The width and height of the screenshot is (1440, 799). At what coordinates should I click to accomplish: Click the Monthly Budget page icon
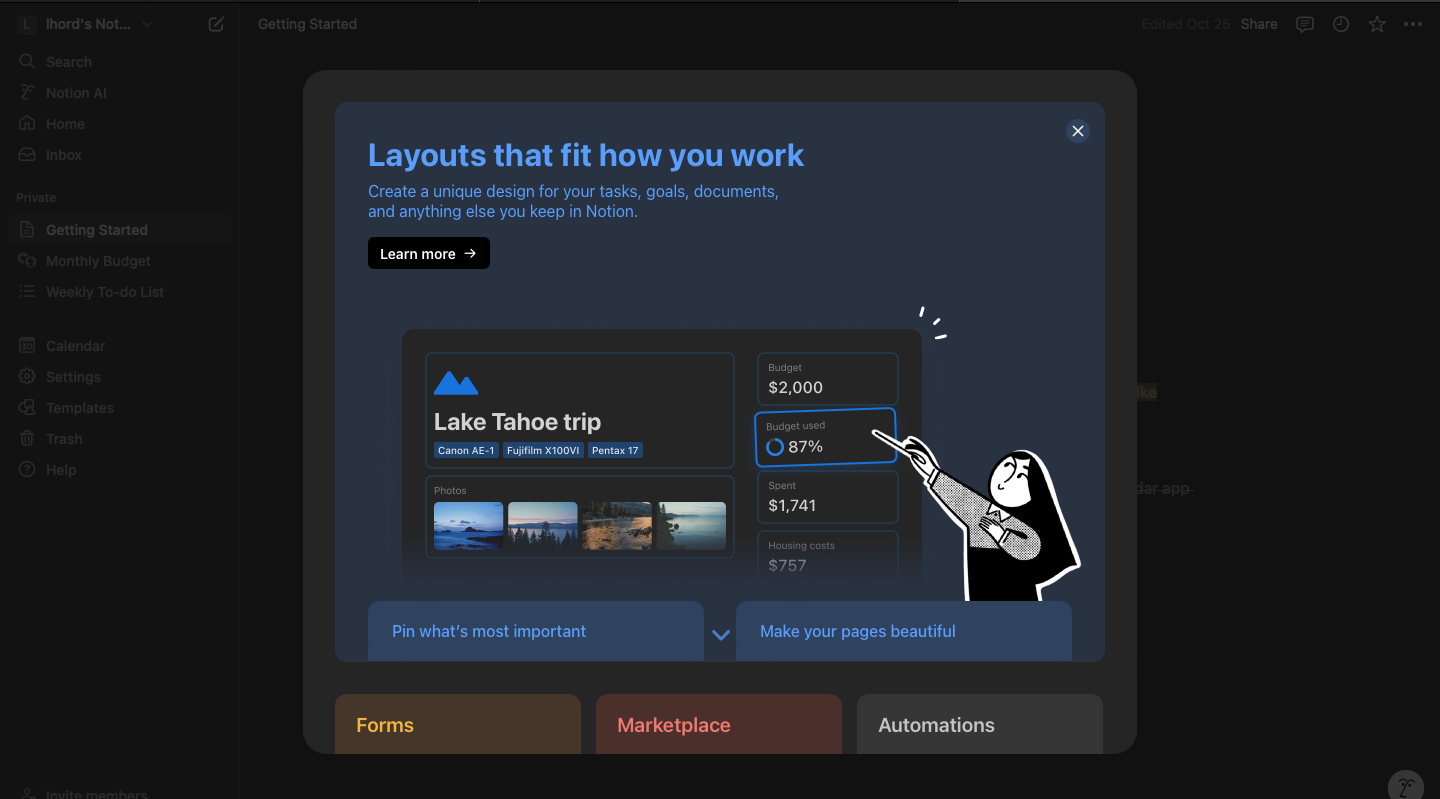pyautogui.click(x=27, y=261)
